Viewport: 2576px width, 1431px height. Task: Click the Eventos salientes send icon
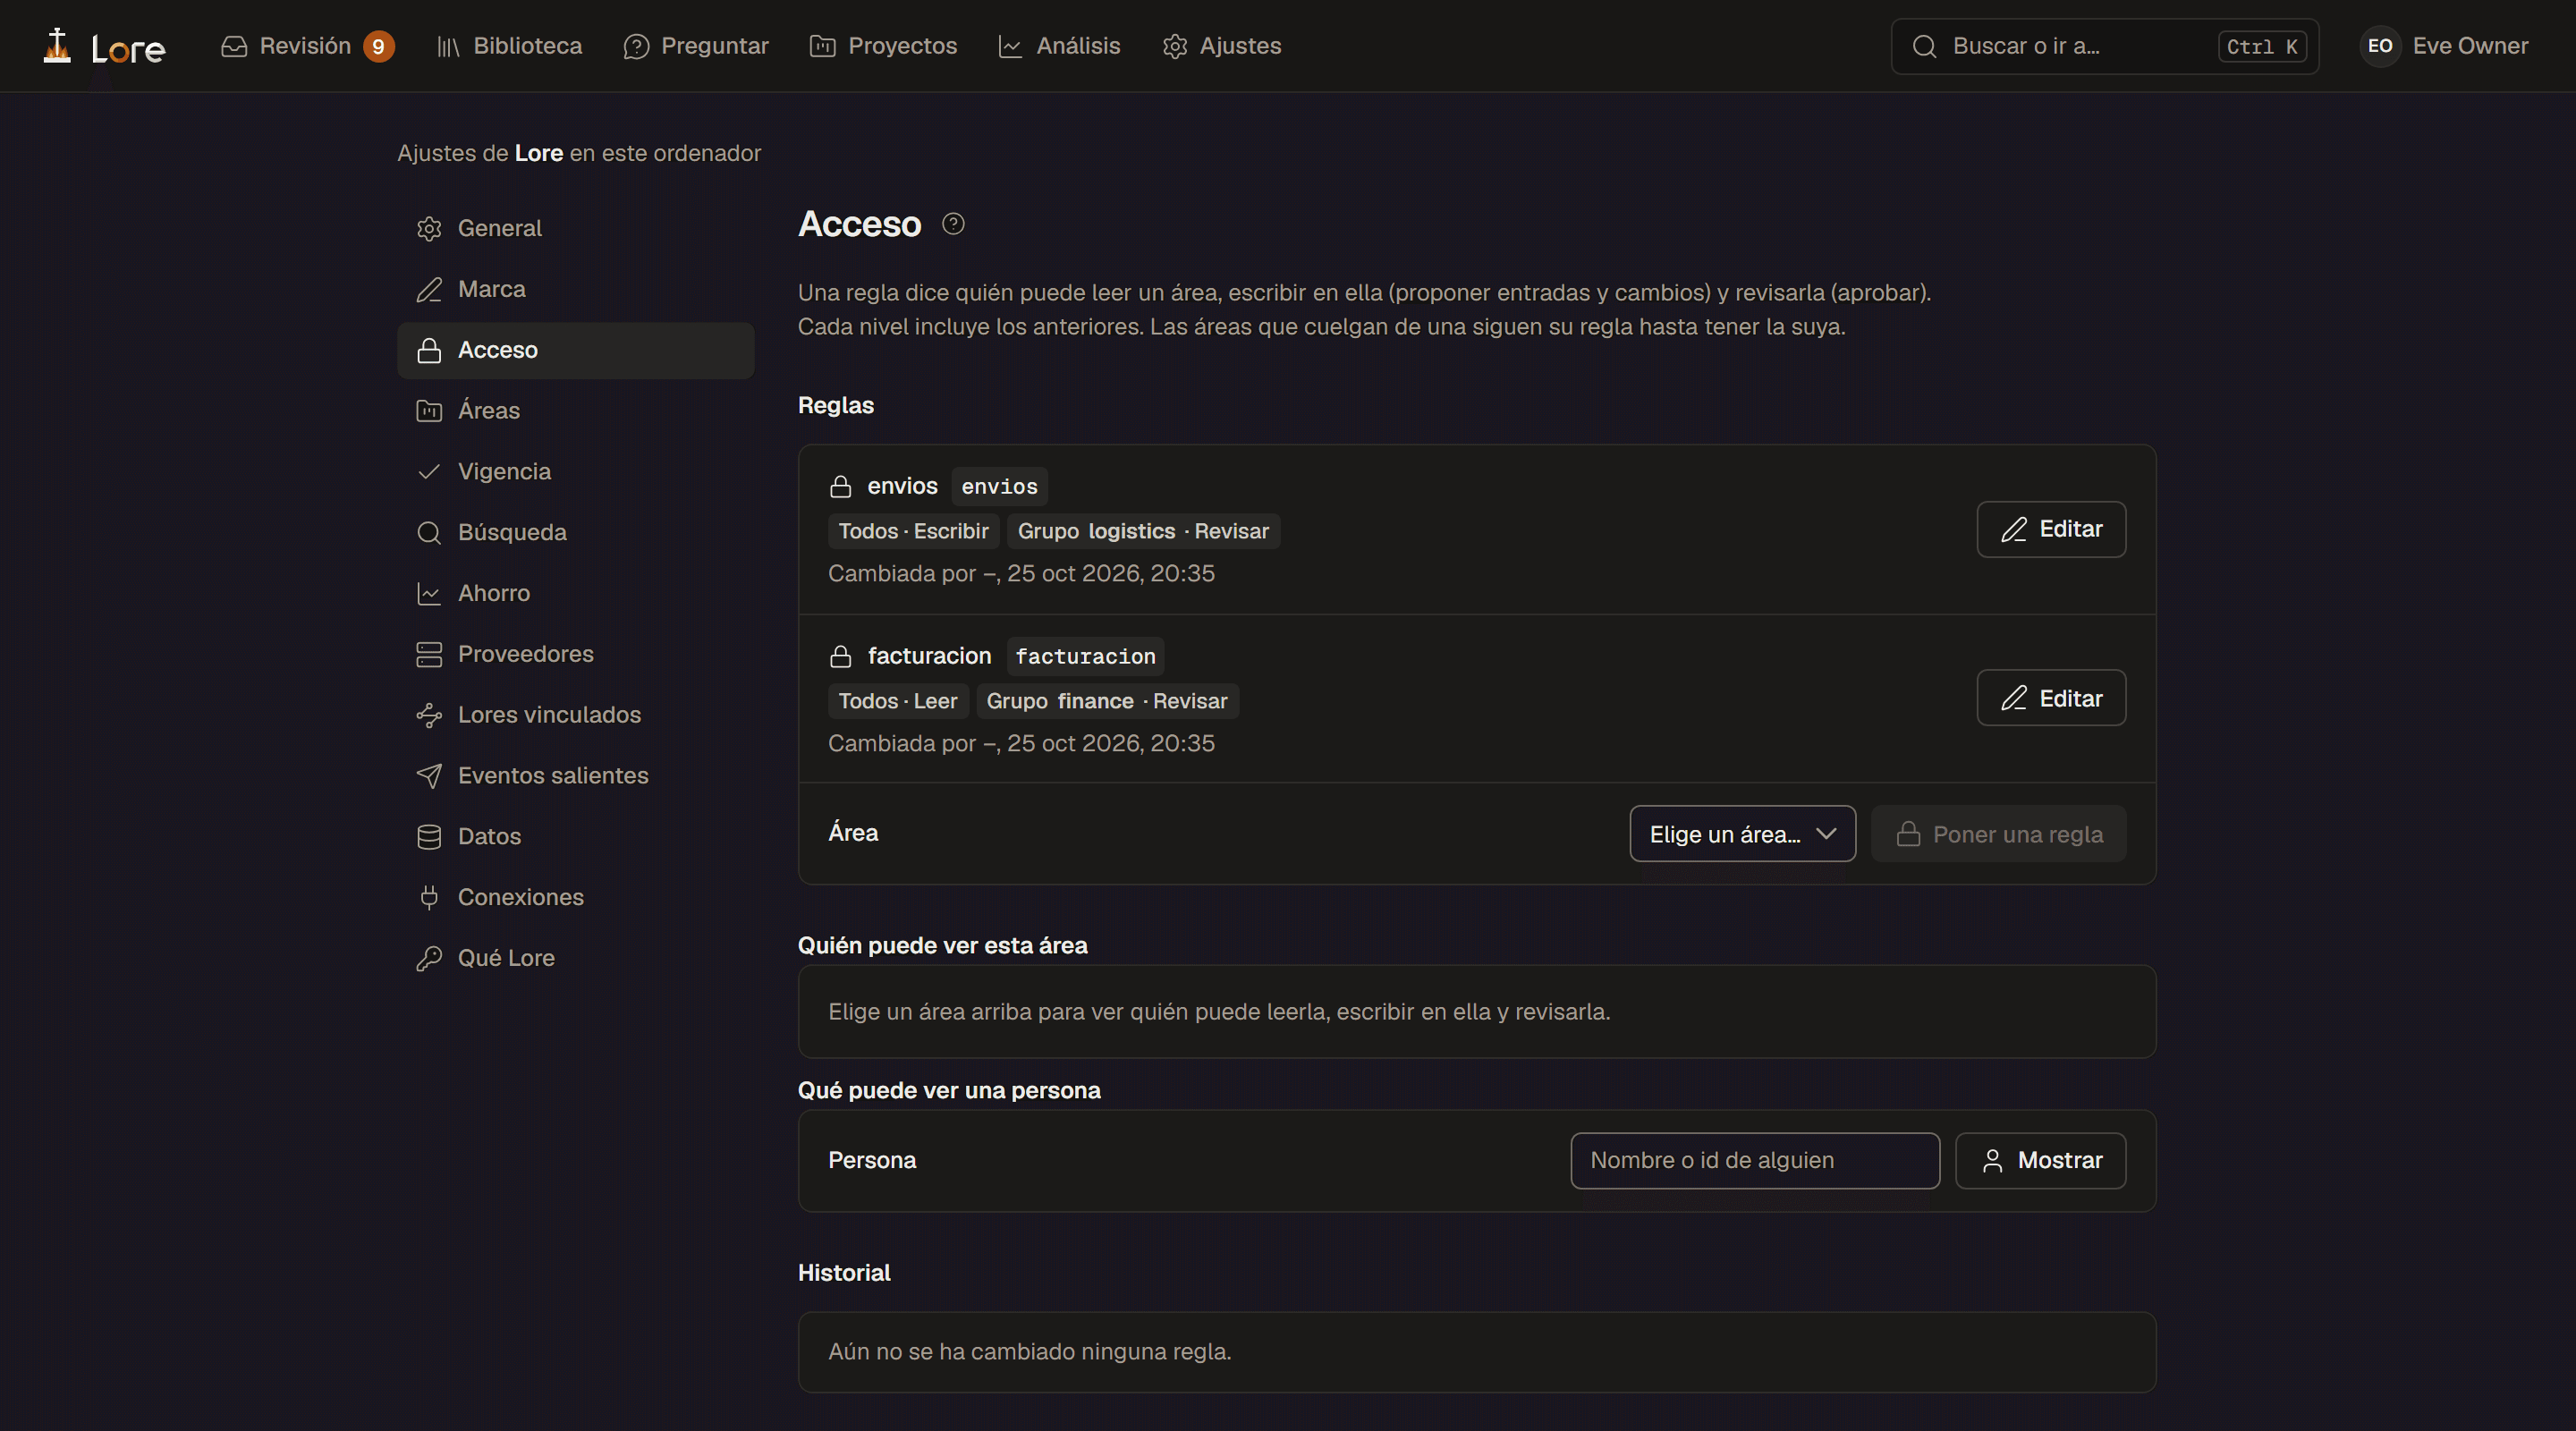point(429,776)
